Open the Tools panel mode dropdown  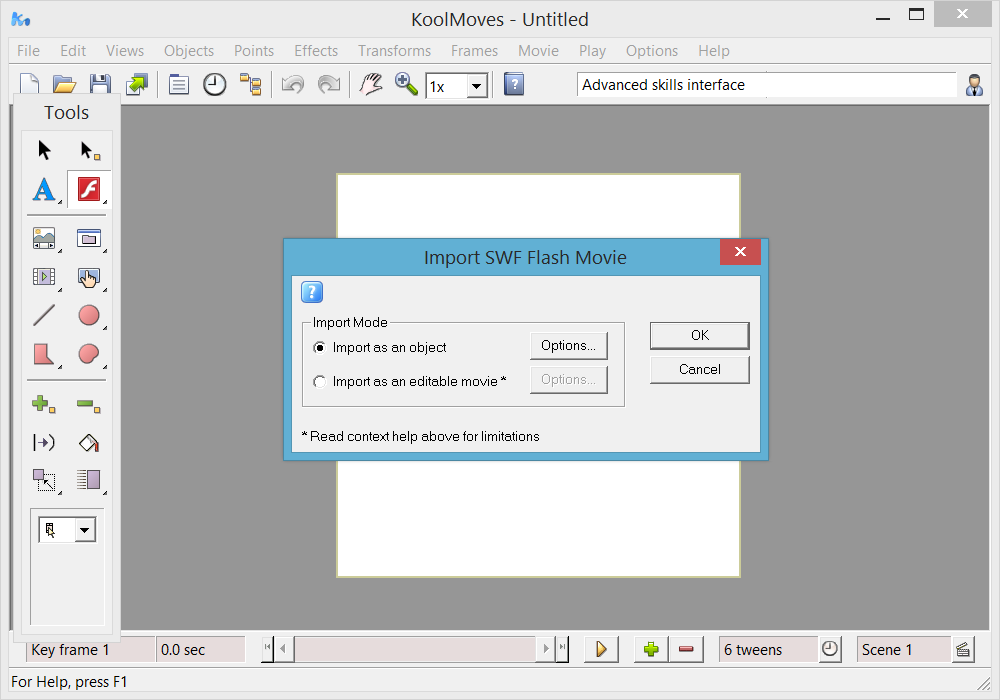[84, 530]
